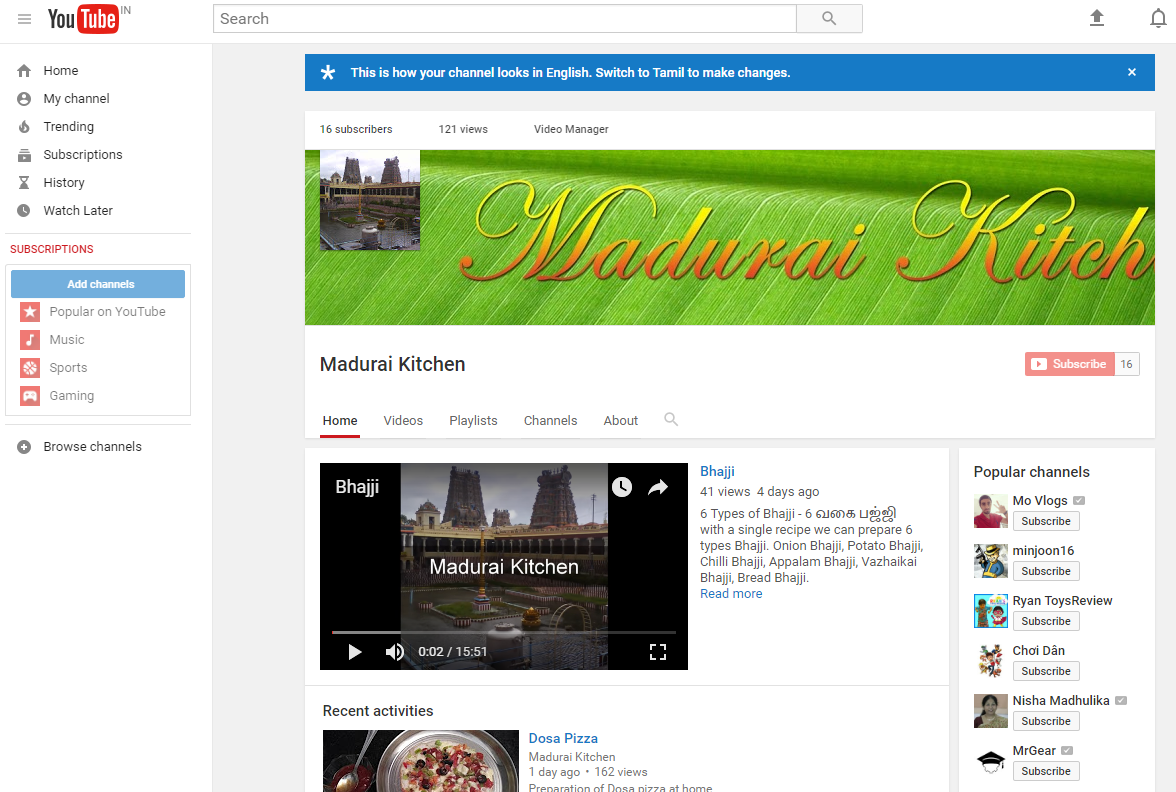
Task: Click the Music note icon under Subscriptions
Action: point(28,339)
